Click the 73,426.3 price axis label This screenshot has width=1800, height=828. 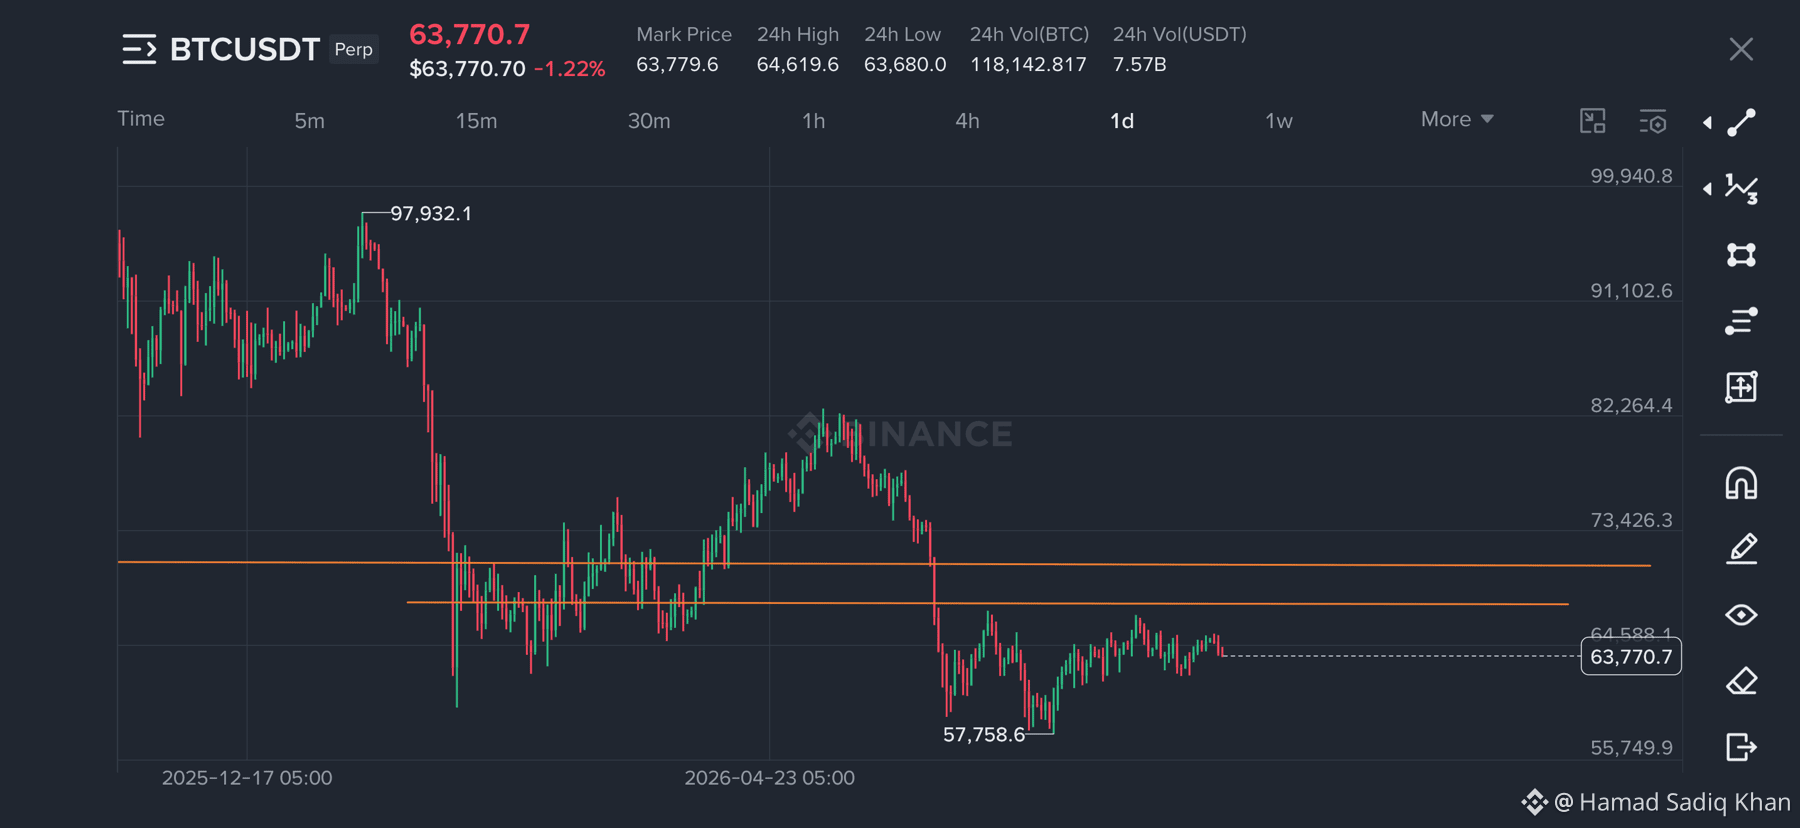(1631, 520)
